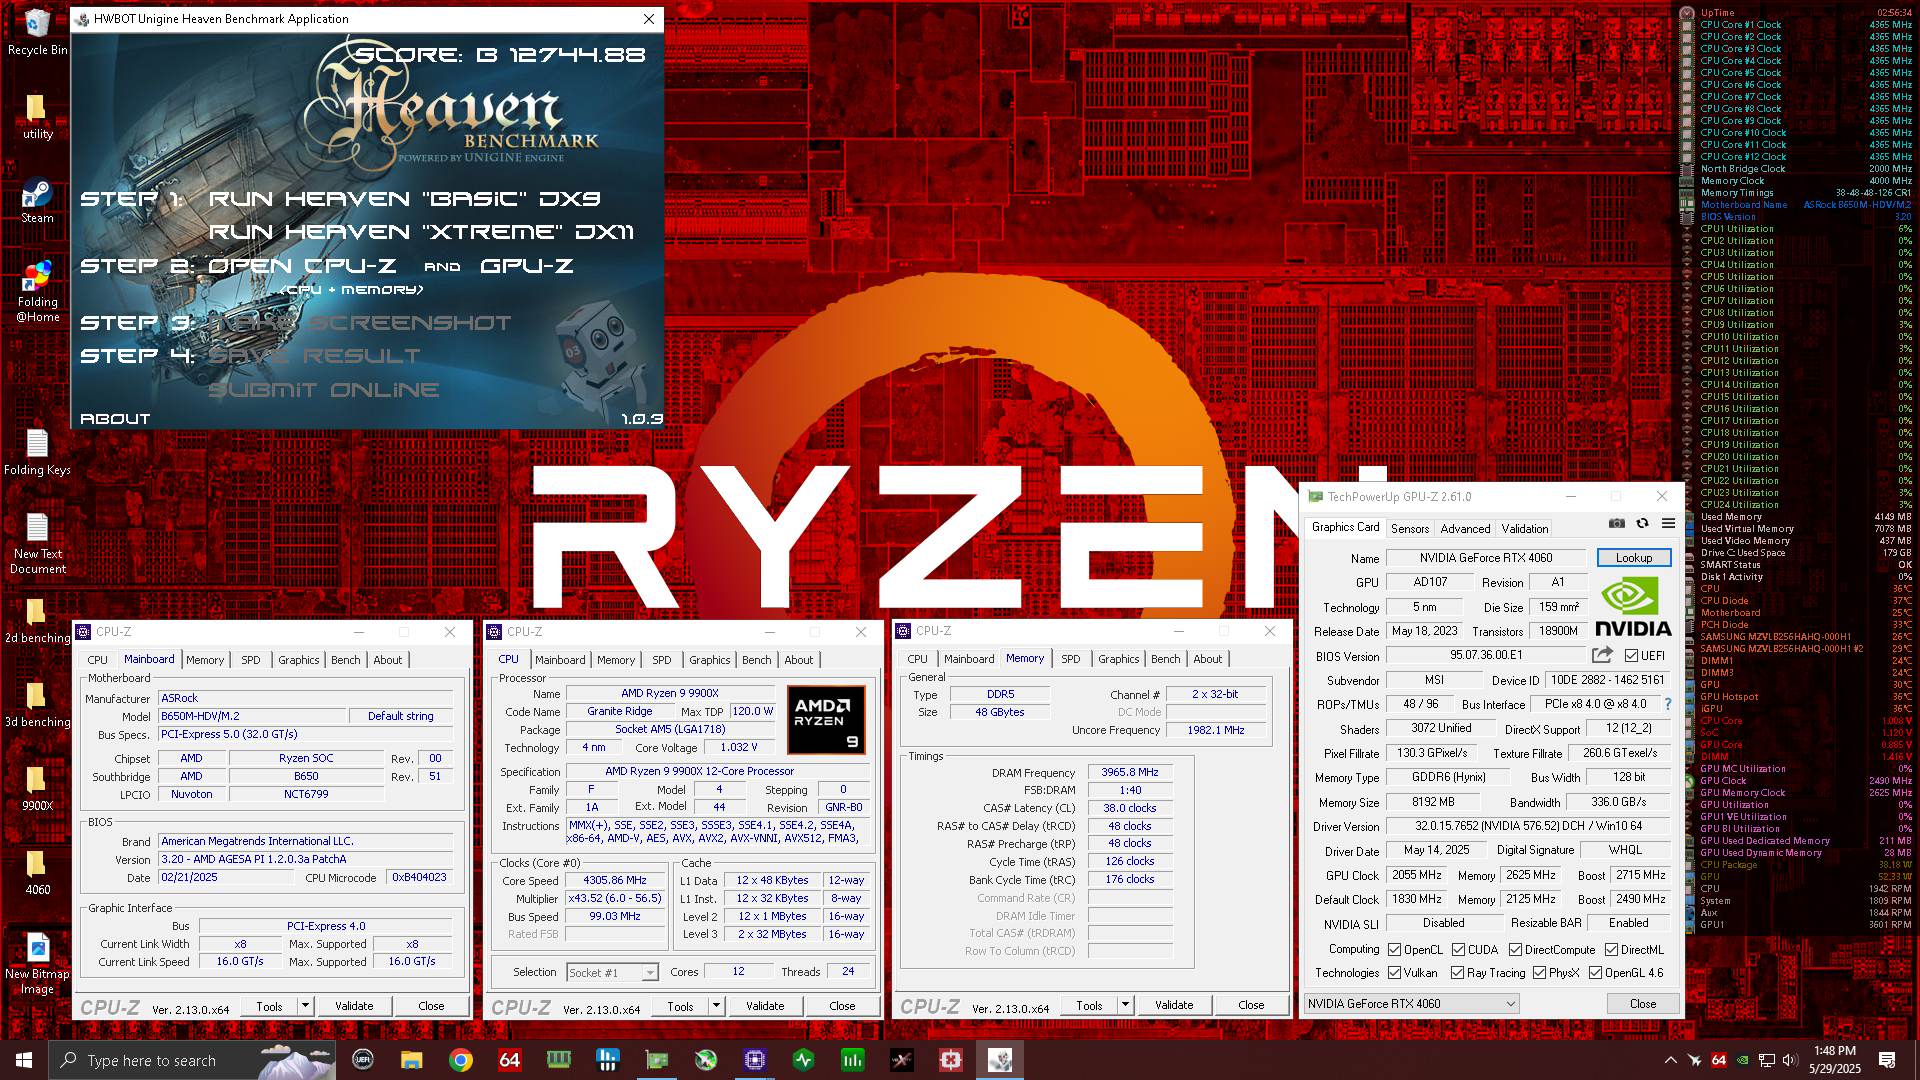Click ABOUT in Heaven Benchmark window
1920x1080 pixels.
[115, 419]
